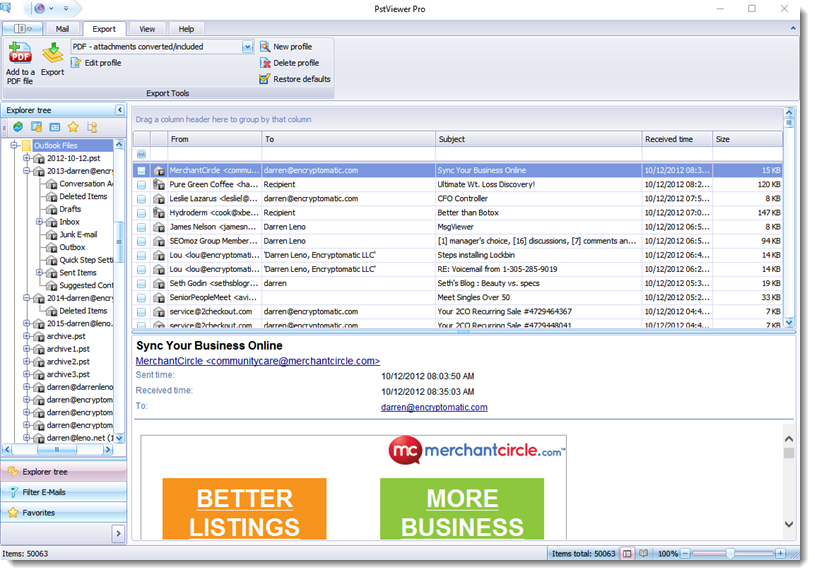The width and height of the screenshot is (815, 575).
Task: Select the Export ribbon tab
Action: point(104,29)
